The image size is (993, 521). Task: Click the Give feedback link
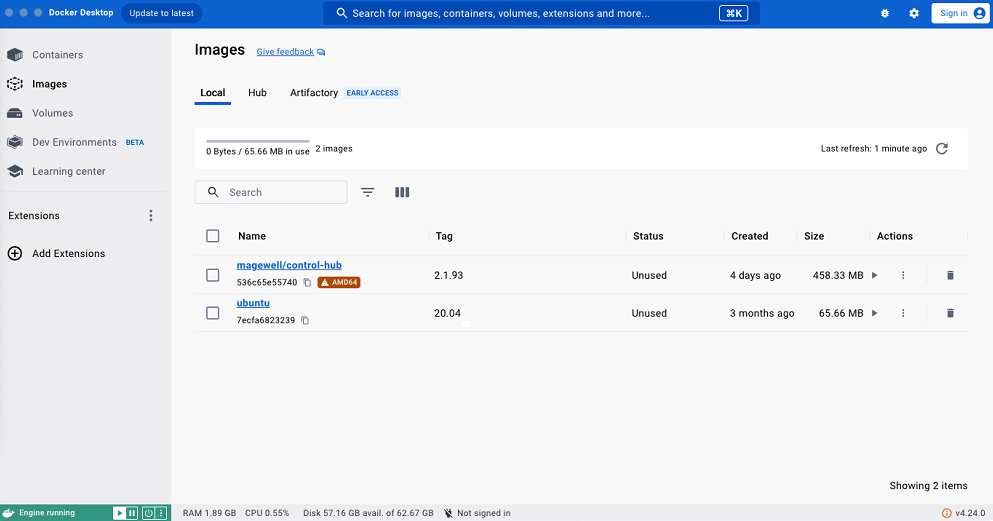point(285,52)
